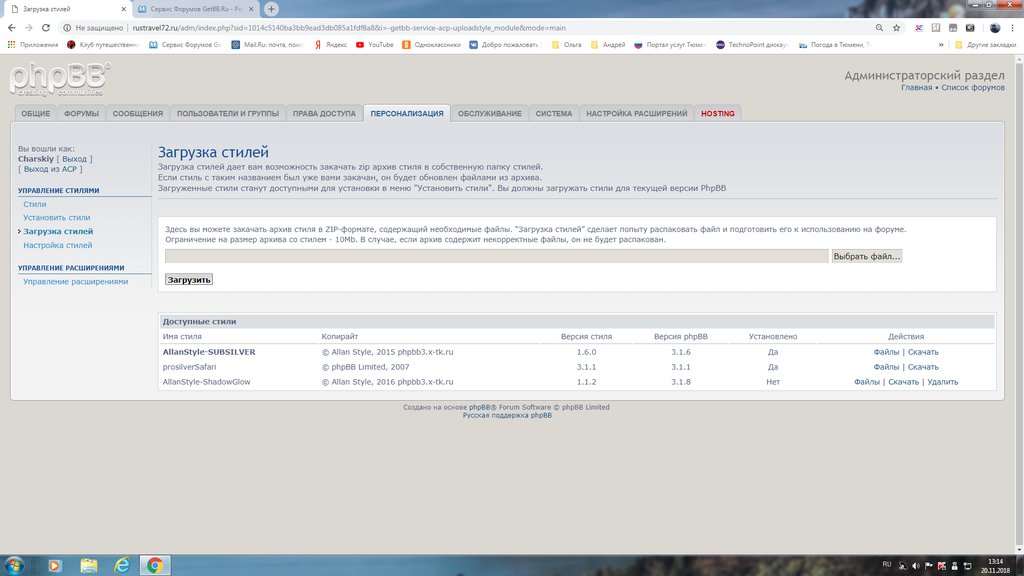Click the browser back arrow
This screenshot has height=576, width=1024.
tap(10, 28)
